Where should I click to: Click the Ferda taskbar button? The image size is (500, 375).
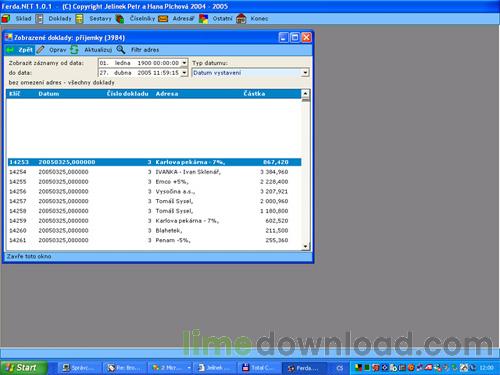point(303,368)
